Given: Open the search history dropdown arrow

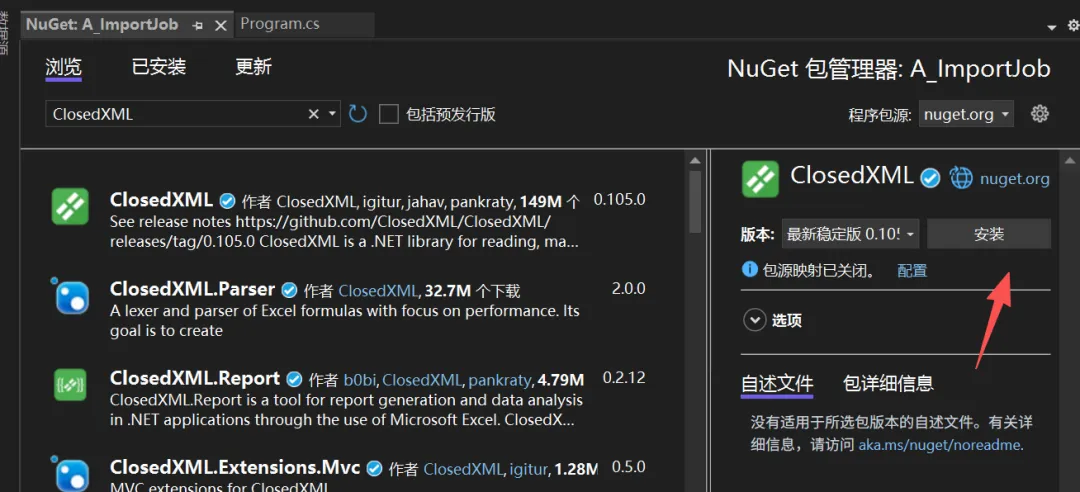Looking at the screenshot, I should (332, 114).
